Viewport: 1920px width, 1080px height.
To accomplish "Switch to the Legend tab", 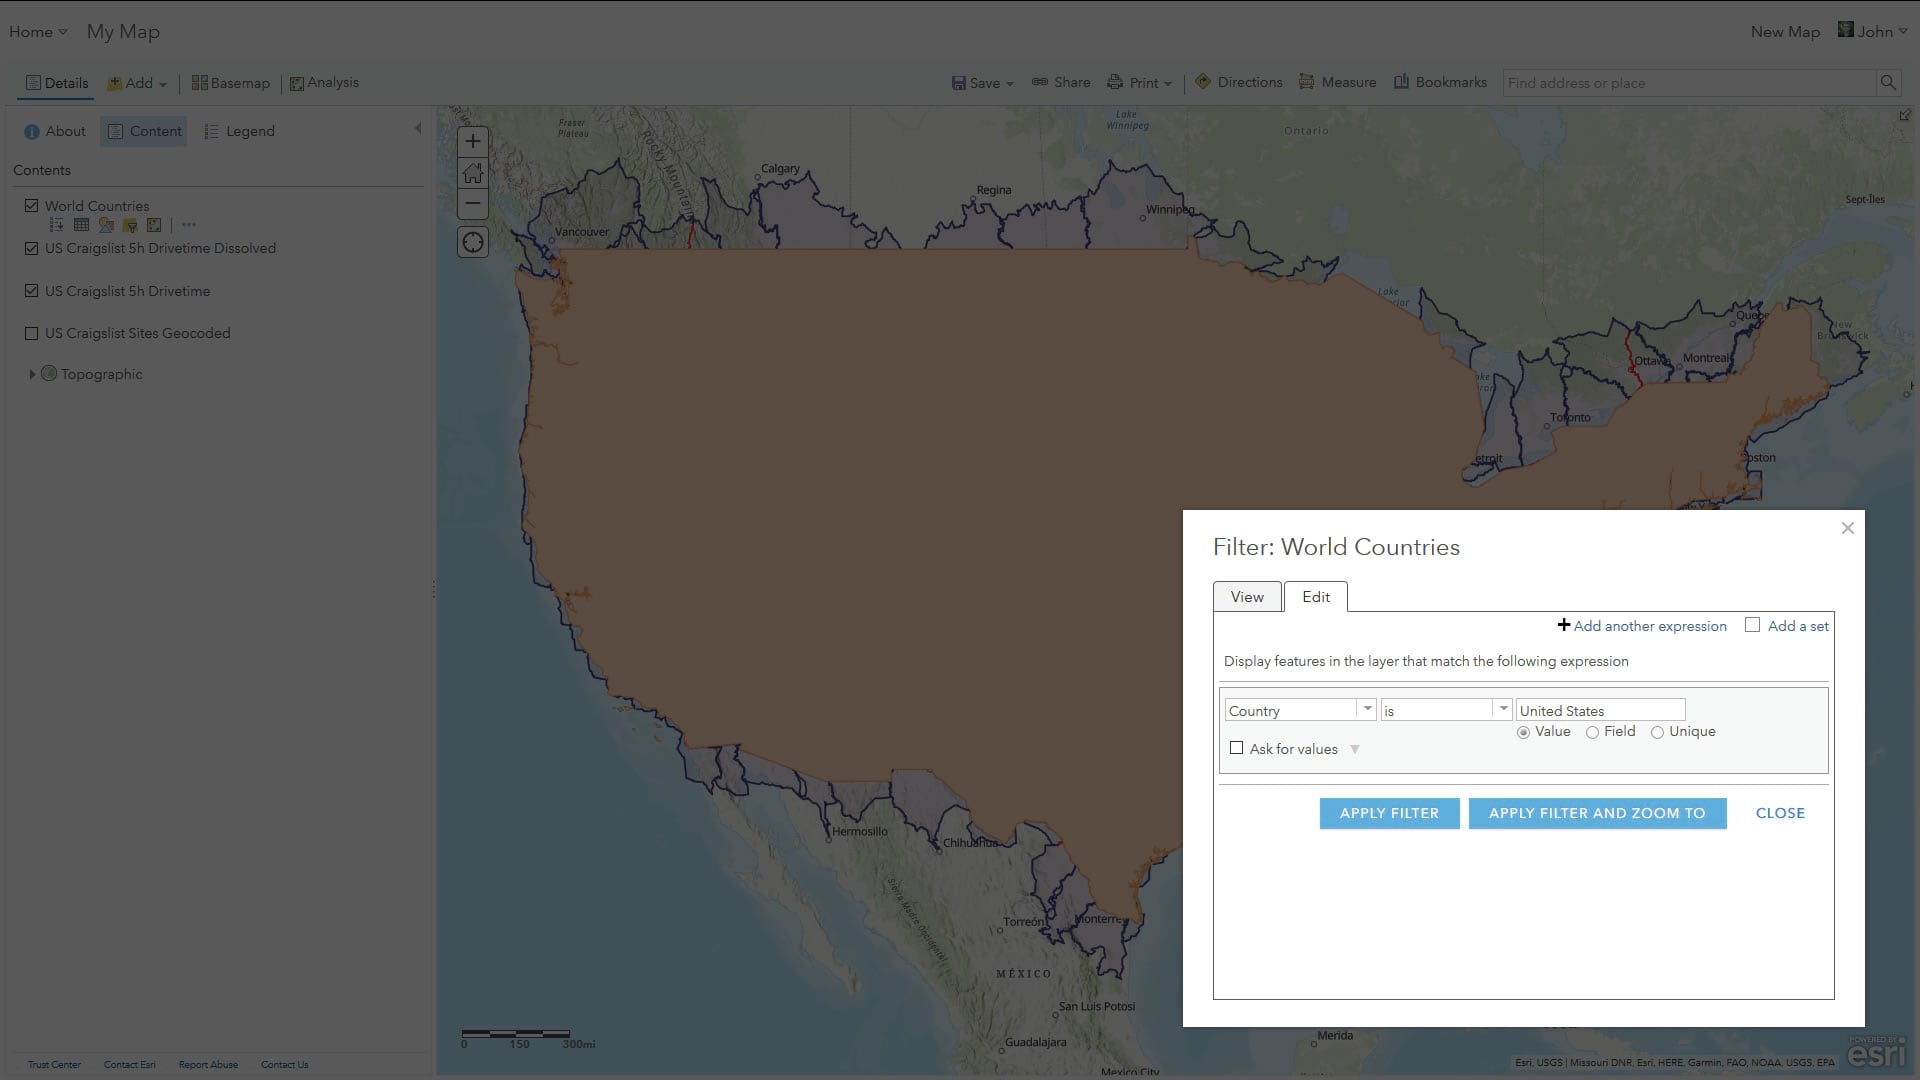I will [239, 131].
